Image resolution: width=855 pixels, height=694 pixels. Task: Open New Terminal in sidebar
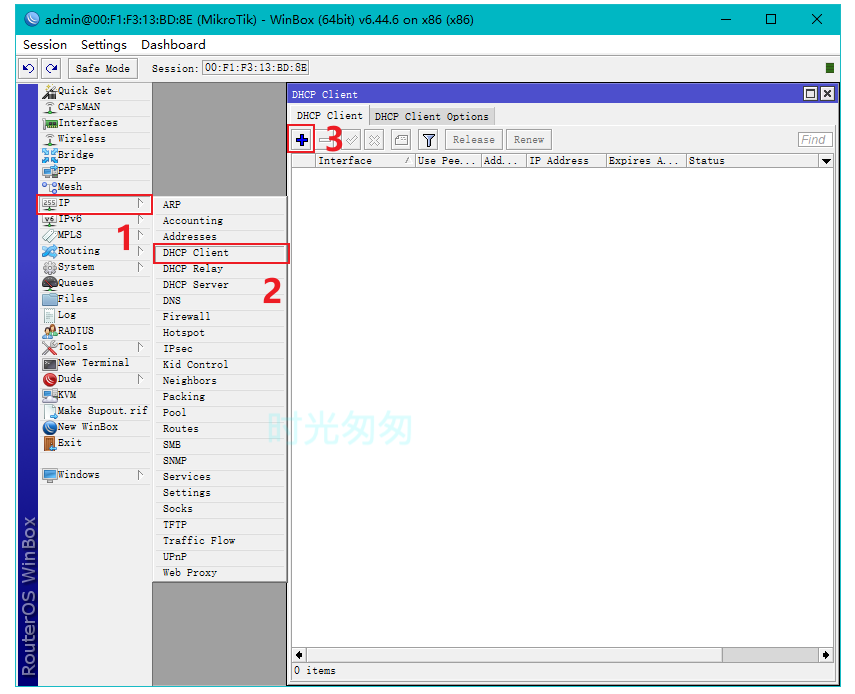(x=95, y=363)
